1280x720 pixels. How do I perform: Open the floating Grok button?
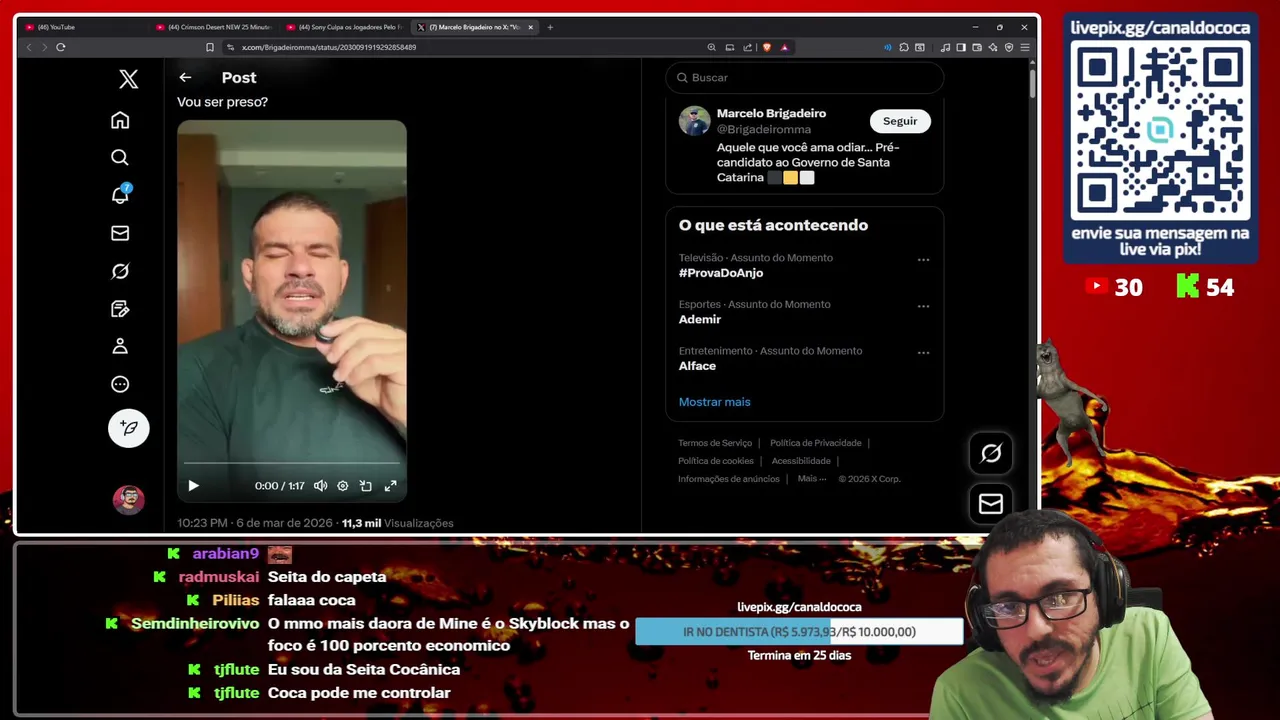point(991,453)
